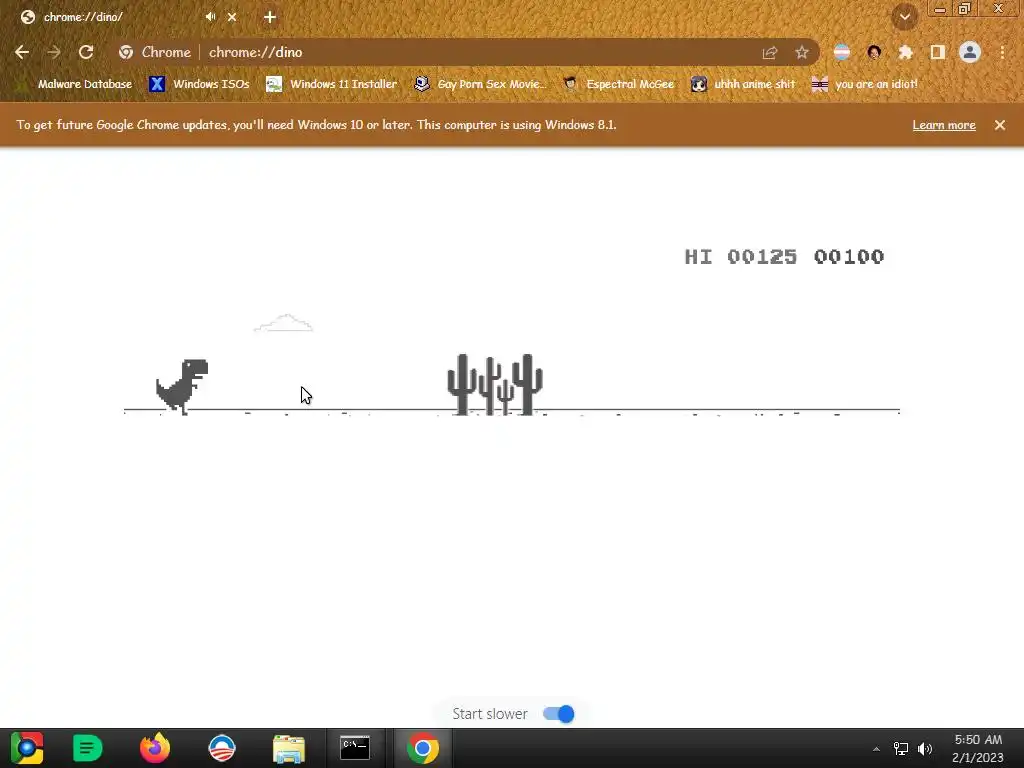Open the Windows 11 Installer bookmark
The width and height of the screenshot is (1024, 768).
(332, 84)
